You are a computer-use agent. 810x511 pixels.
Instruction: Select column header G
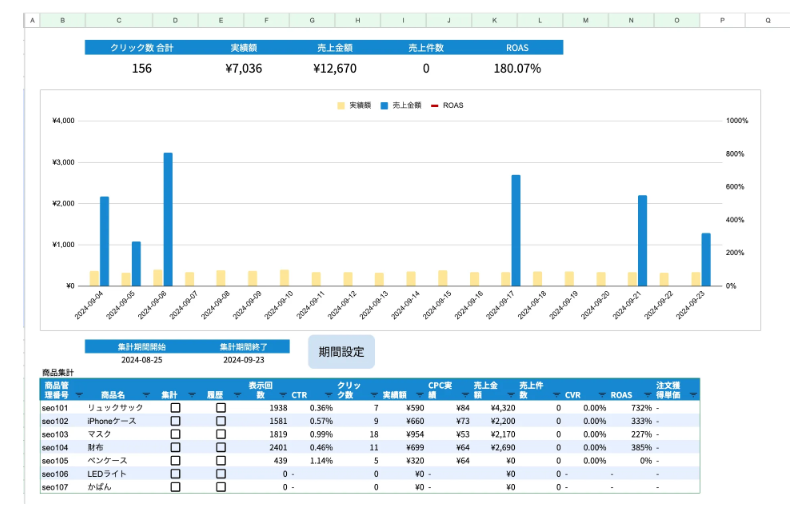click(312, 20)
